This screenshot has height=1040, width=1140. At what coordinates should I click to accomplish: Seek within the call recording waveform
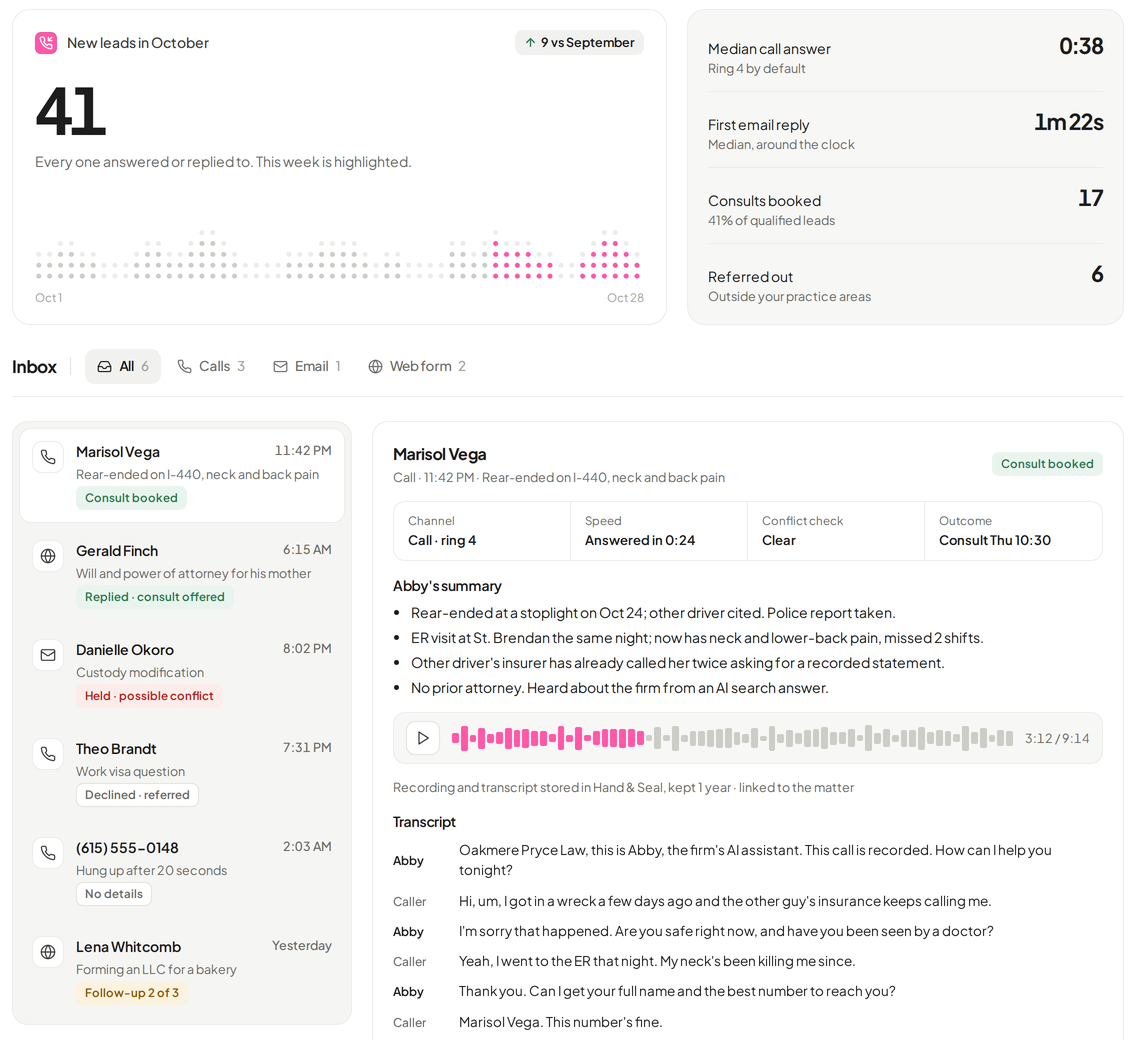click(732, 738)
